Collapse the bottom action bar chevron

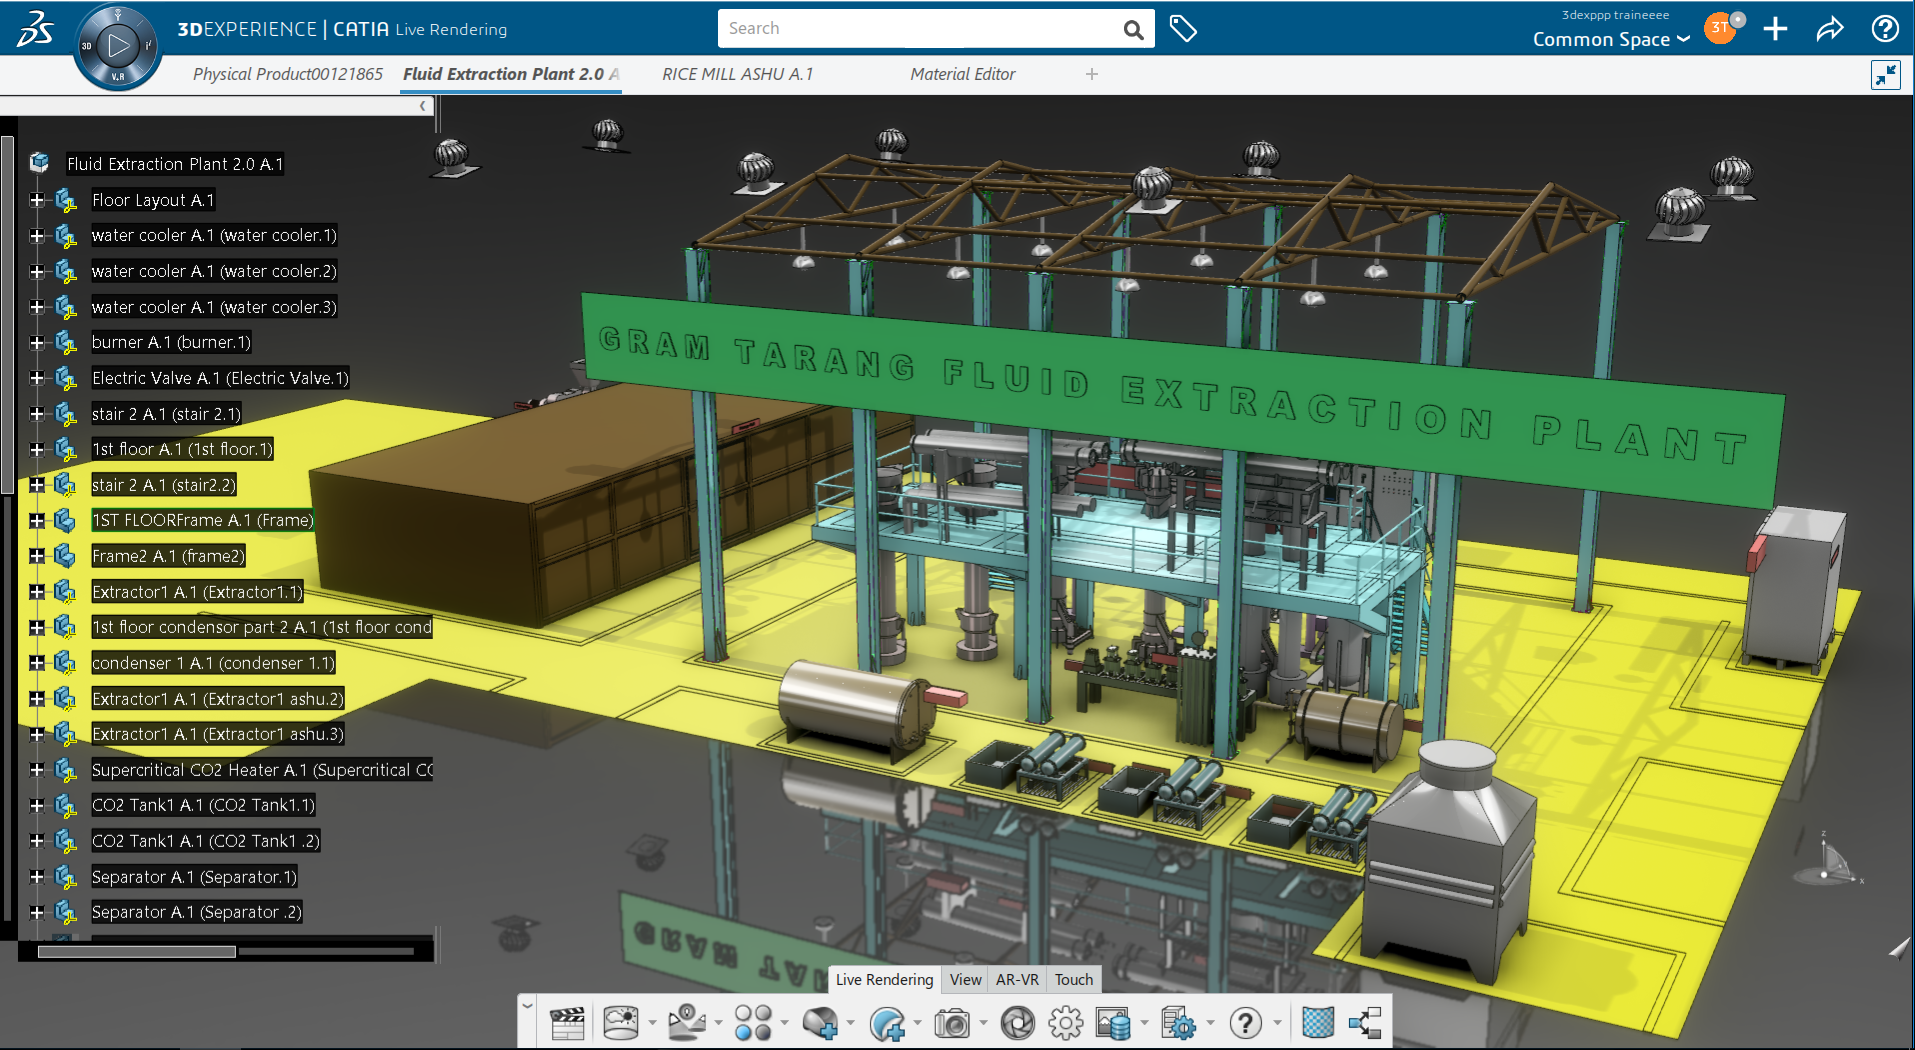click(x=527, y=1007)
